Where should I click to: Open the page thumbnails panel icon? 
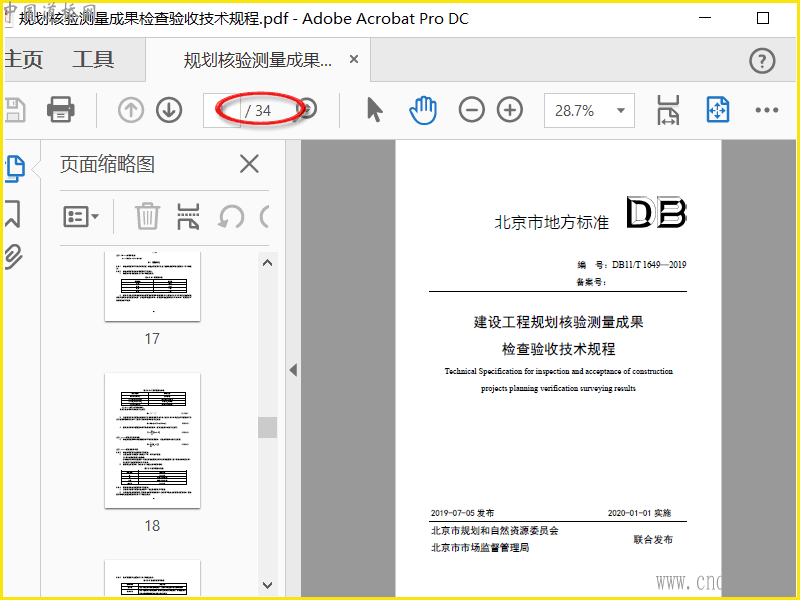(x=15, y=168)
